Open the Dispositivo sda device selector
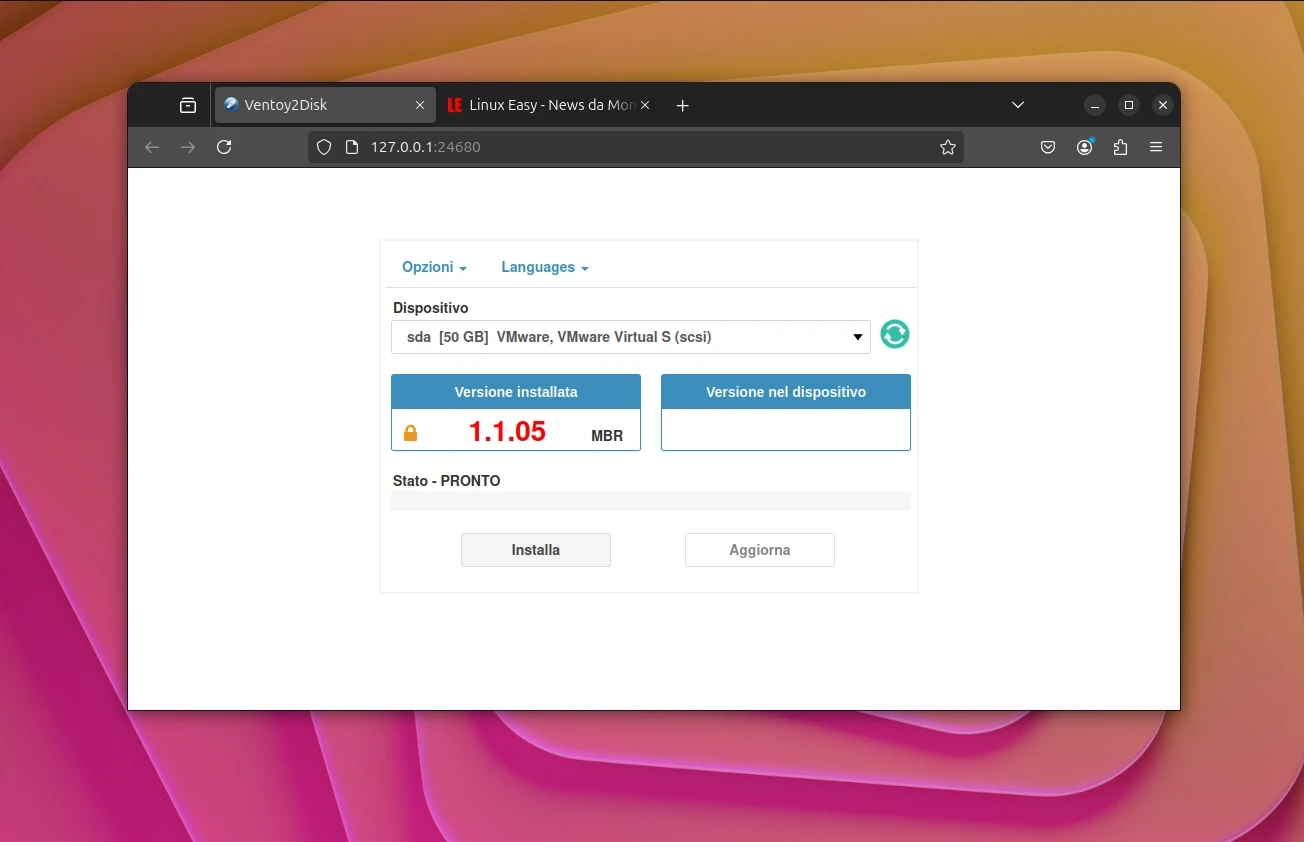The height and width of the screenshot is (842, 1304). point(630,337)
